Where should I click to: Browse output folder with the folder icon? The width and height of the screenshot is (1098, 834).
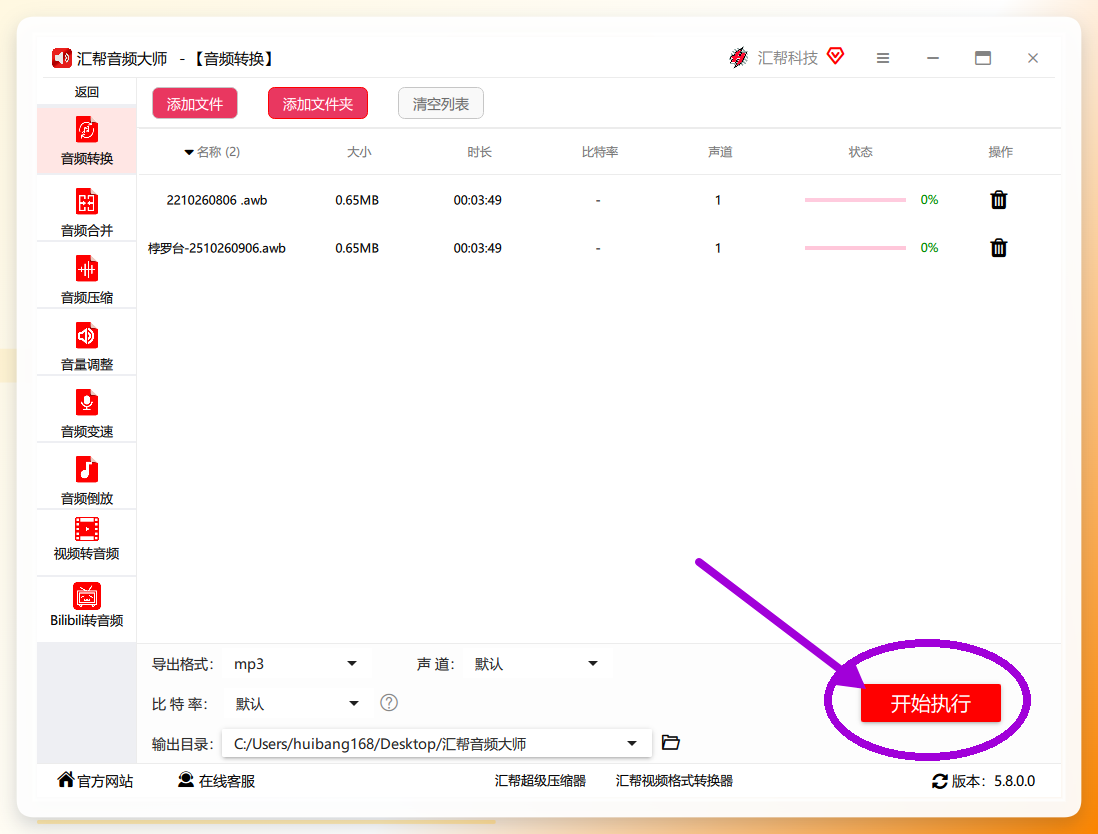pos(671,742)
